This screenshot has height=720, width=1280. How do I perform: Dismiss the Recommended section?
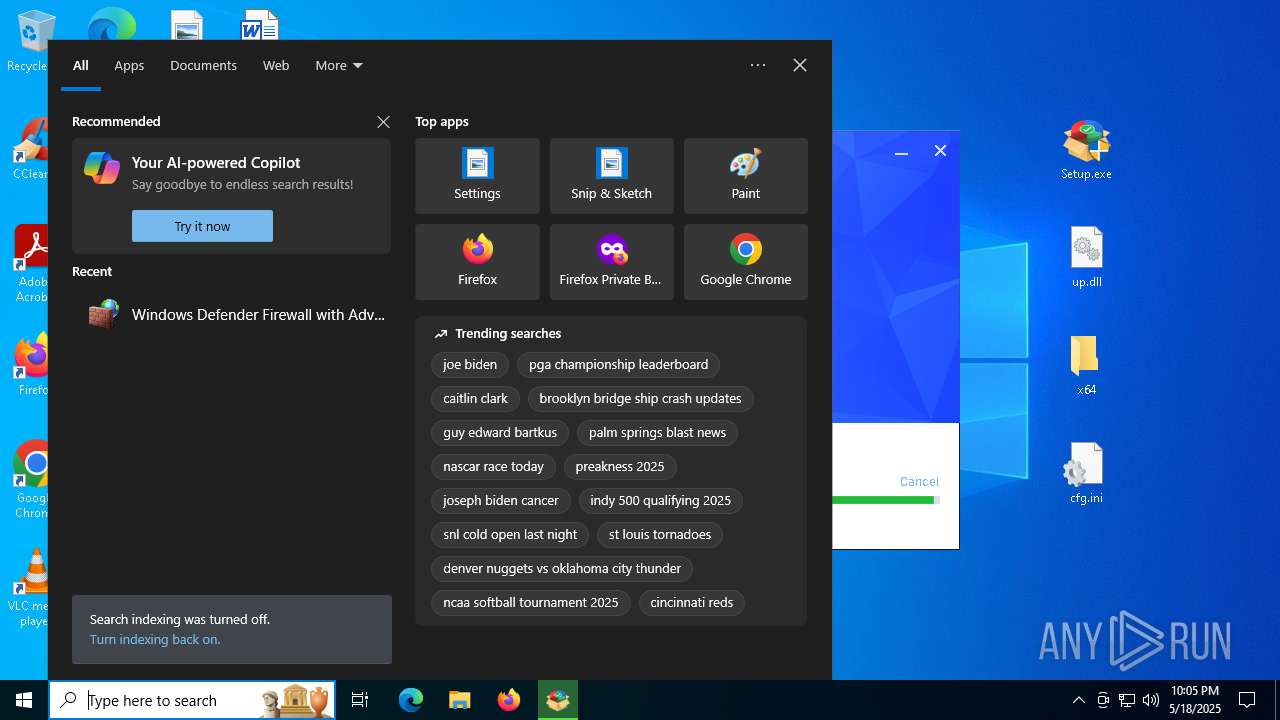pos(383,122)
